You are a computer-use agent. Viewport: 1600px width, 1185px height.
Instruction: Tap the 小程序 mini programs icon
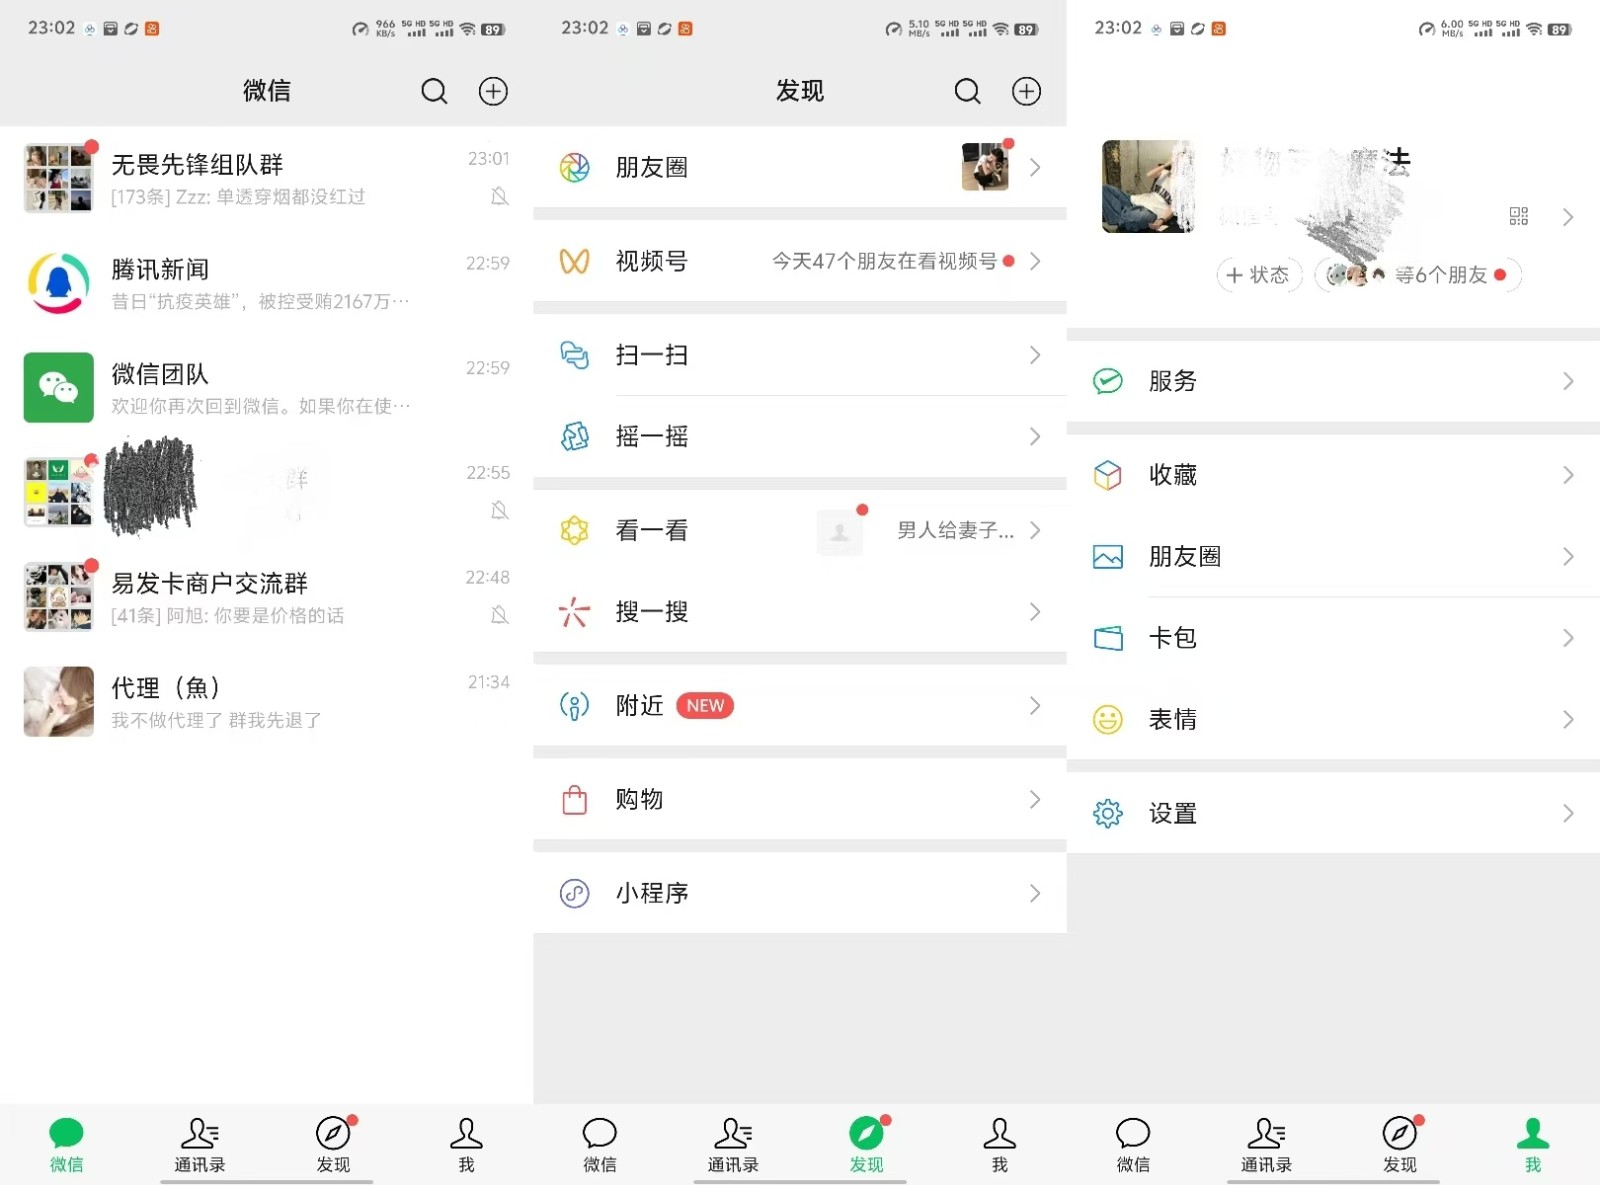point(574,893)
